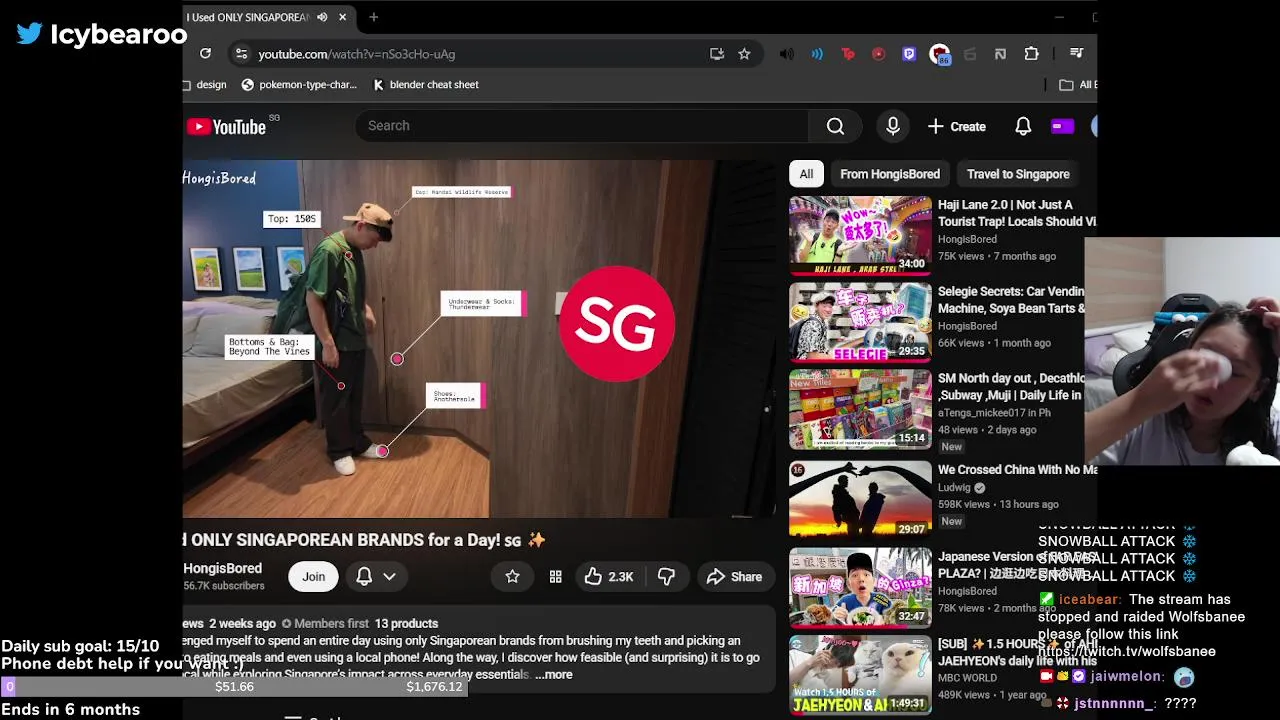
Task: Open the Haji Lane 2.0 video thumbnail
Action: coord(860,235)
